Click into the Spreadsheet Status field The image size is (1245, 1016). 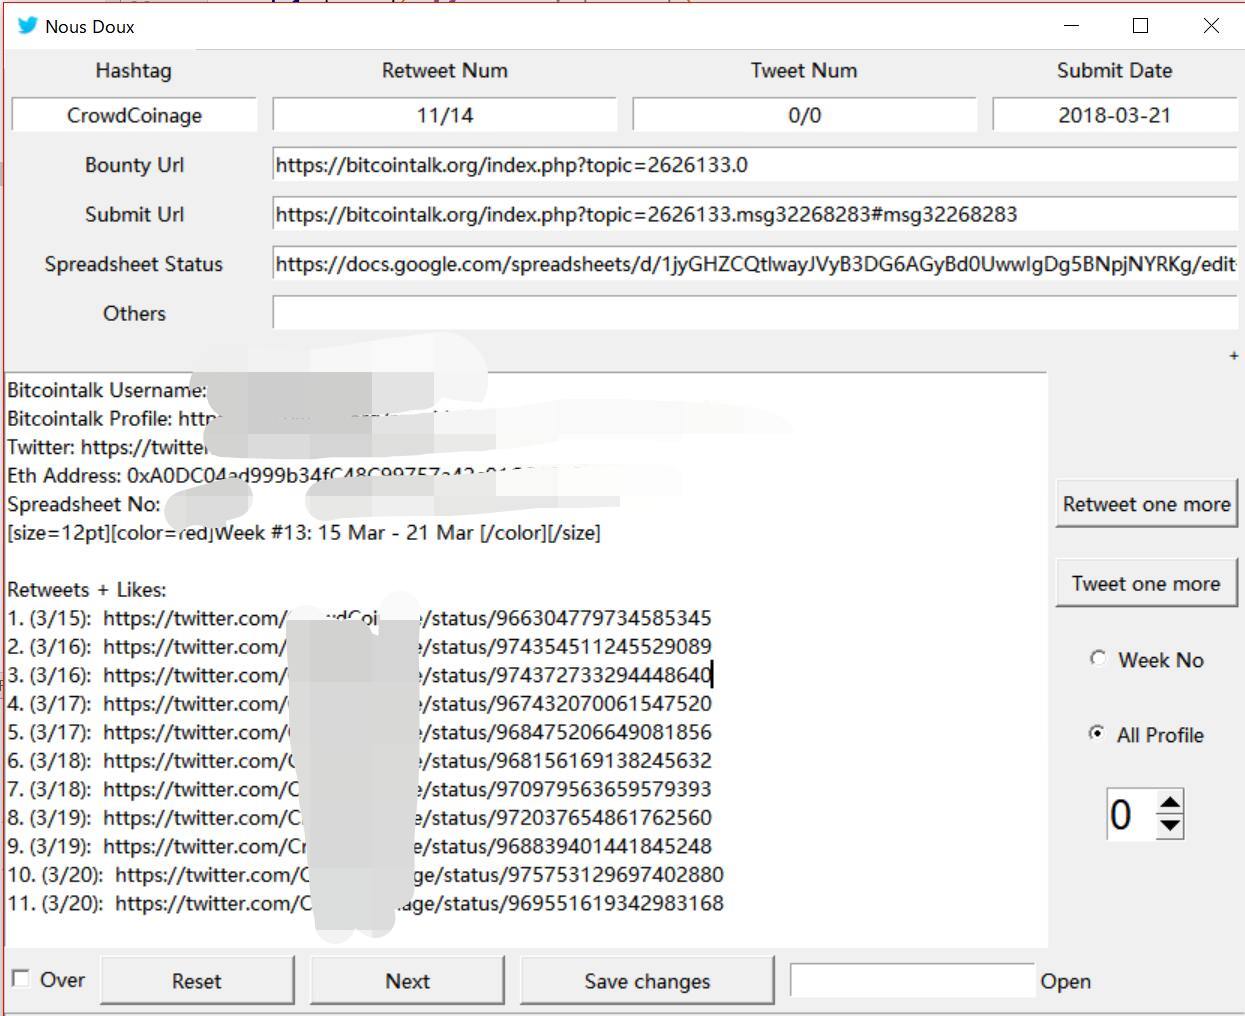pos(754,264)
